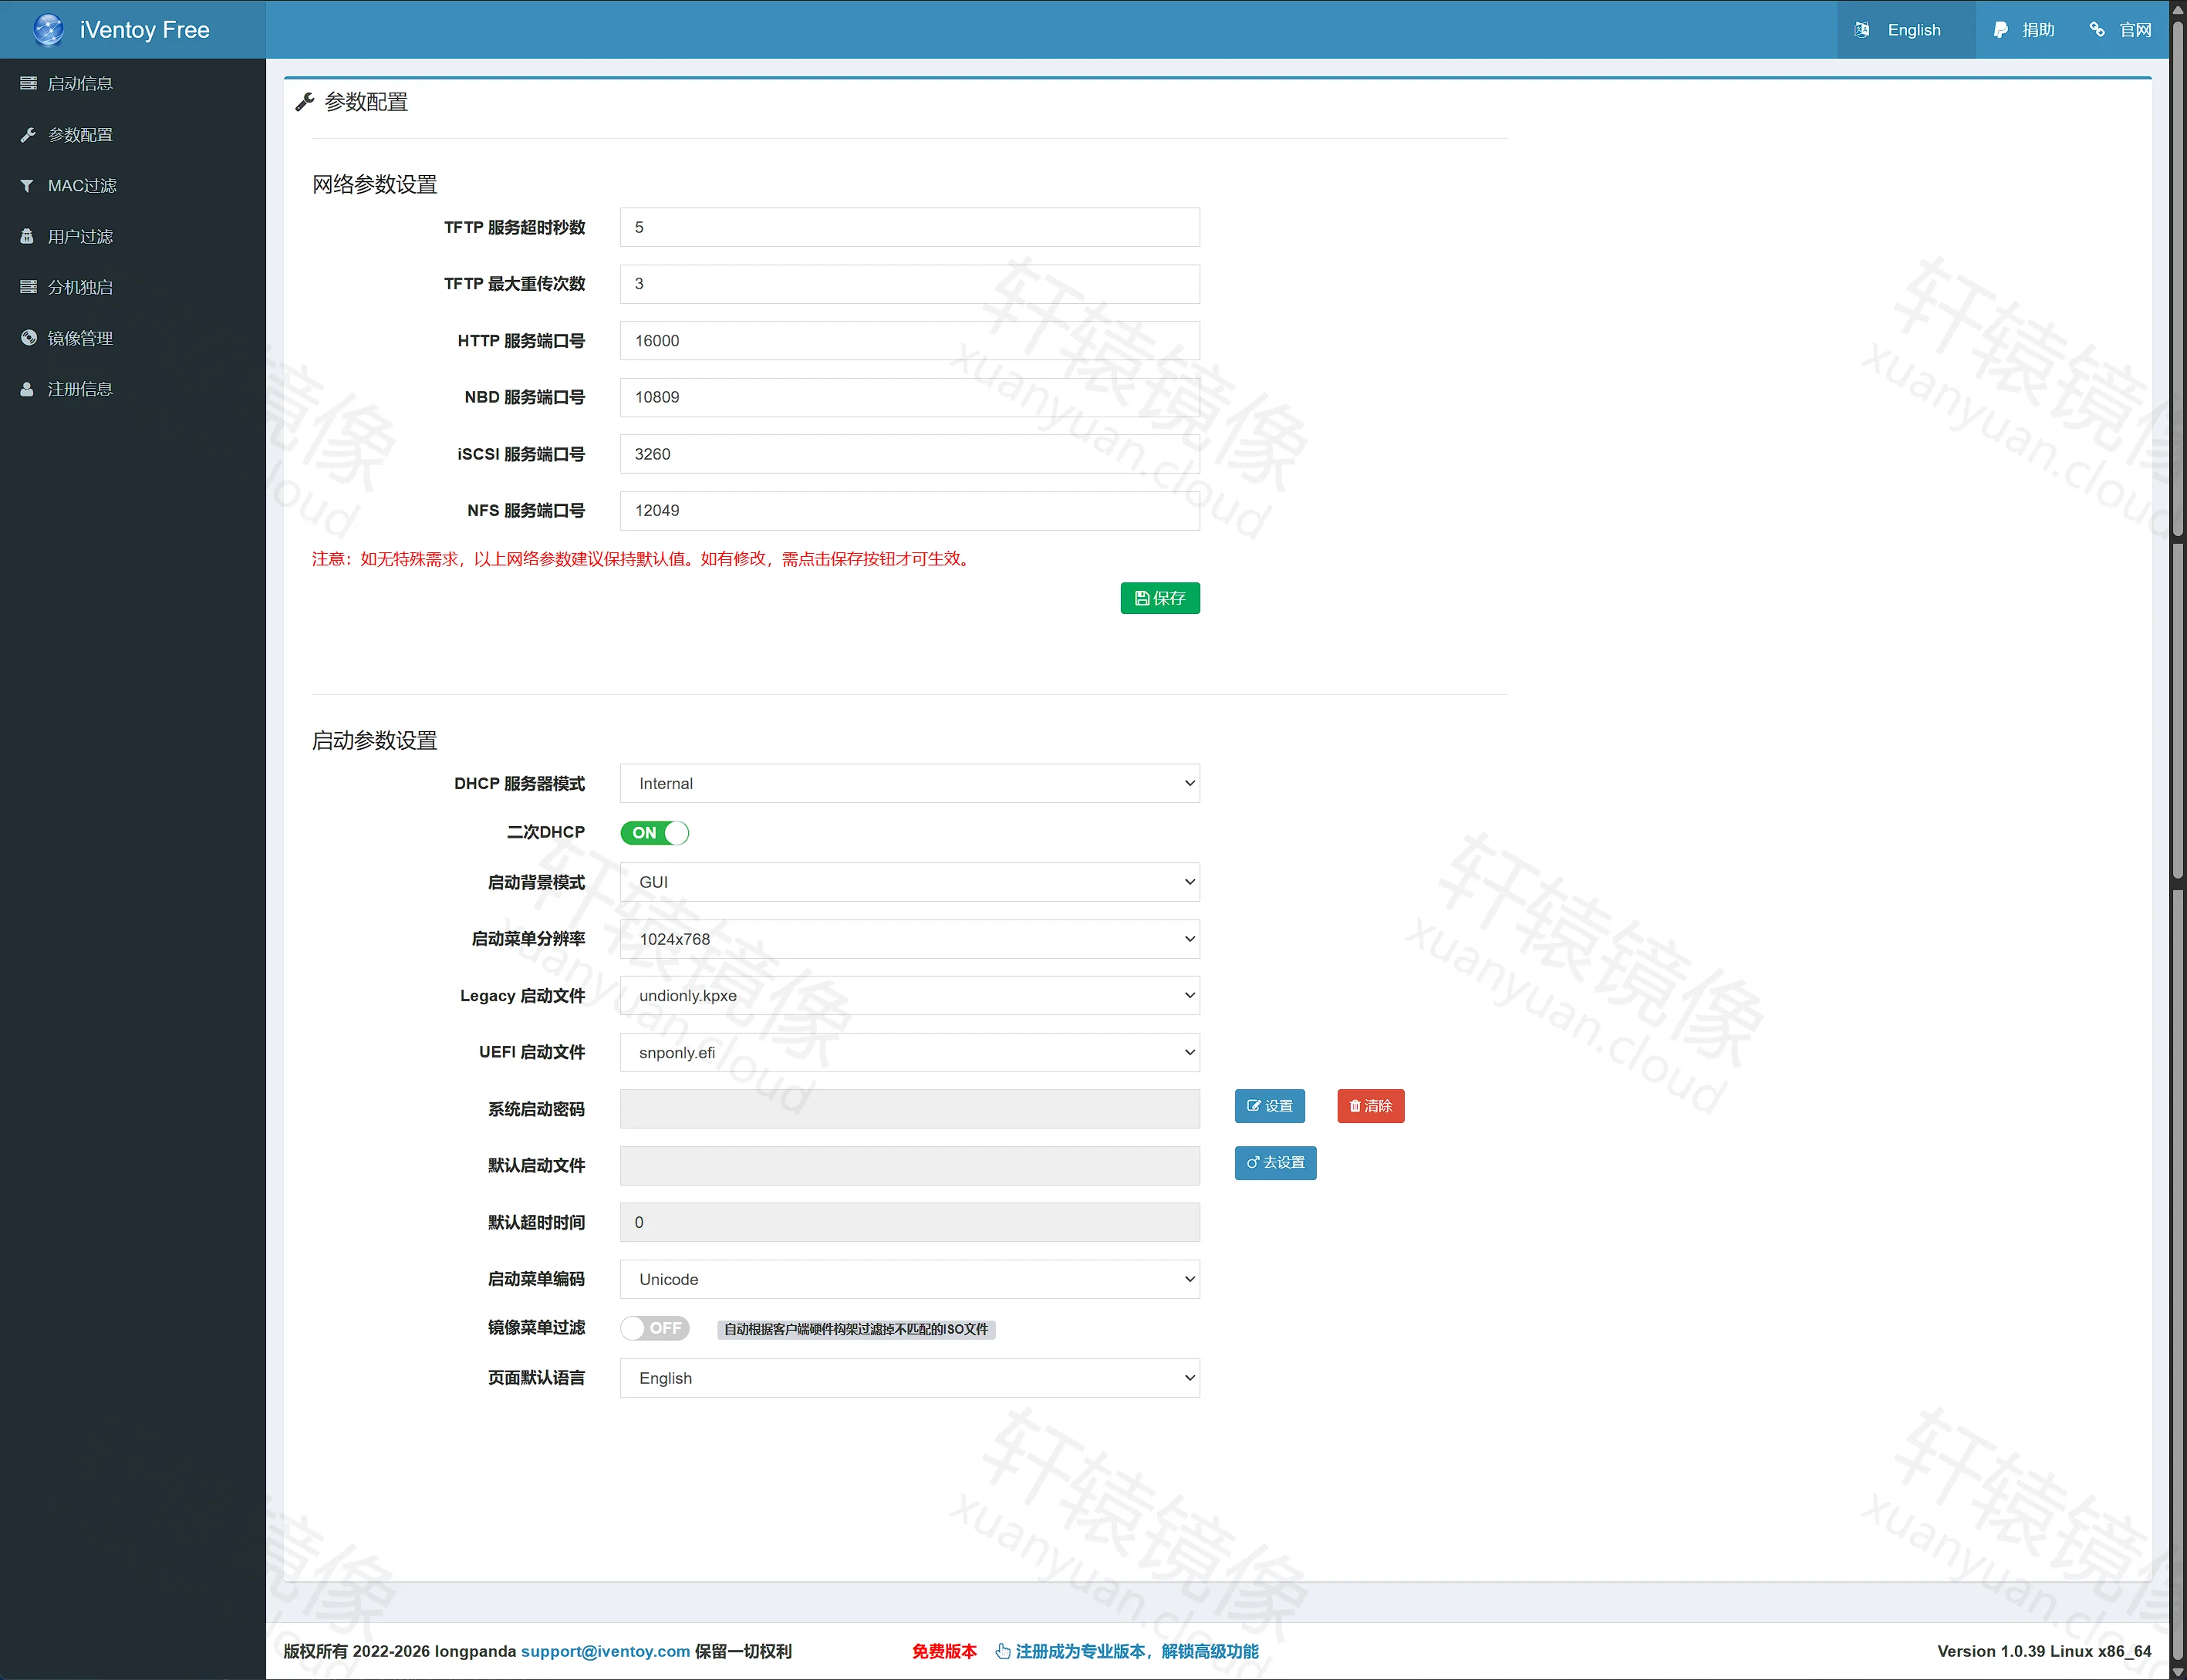
Task: Click the 启动信息 sidebar icon
Action: (x=28, y=83)
